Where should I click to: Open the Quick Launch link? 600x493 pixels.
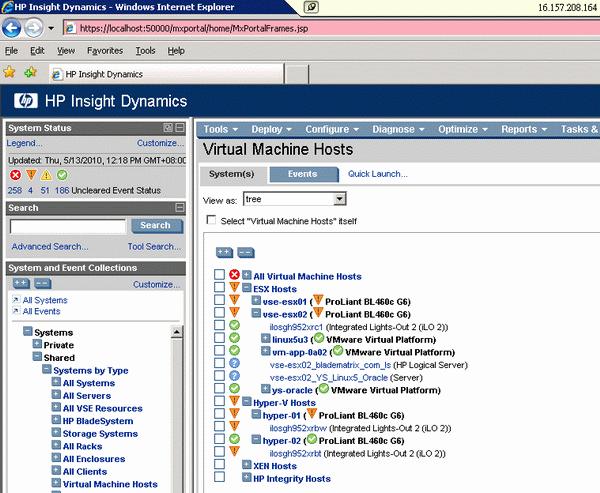click(378, 174)
